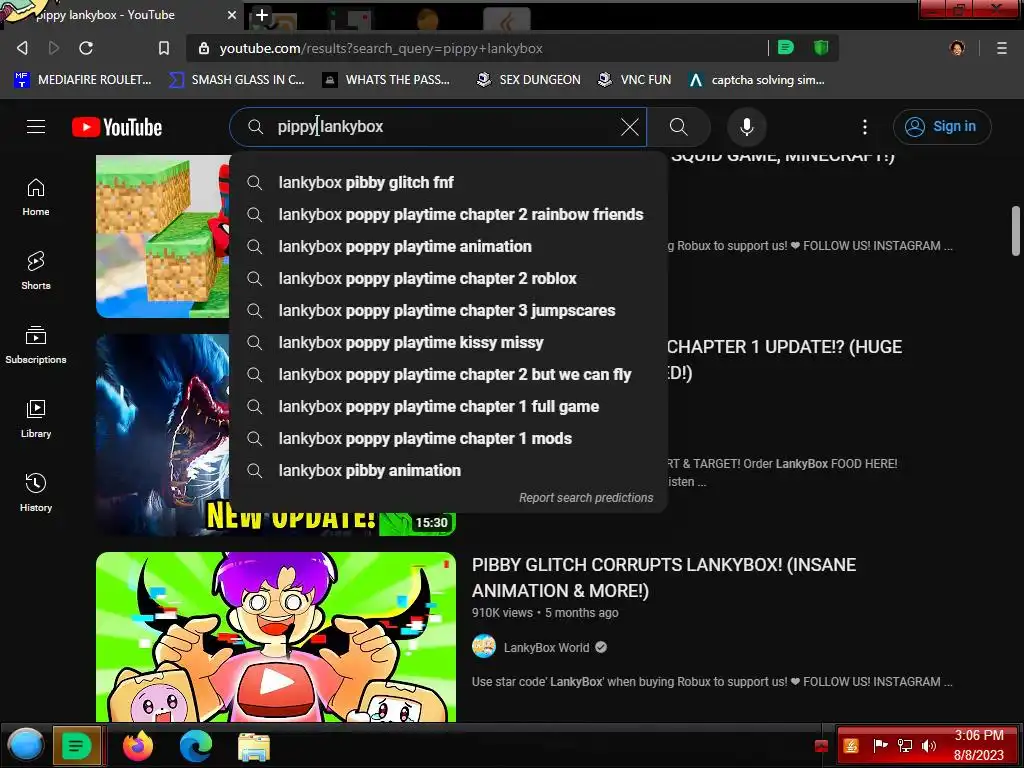Select suggestion chapter 2 rainbow friends

click(x=448, y=214)
